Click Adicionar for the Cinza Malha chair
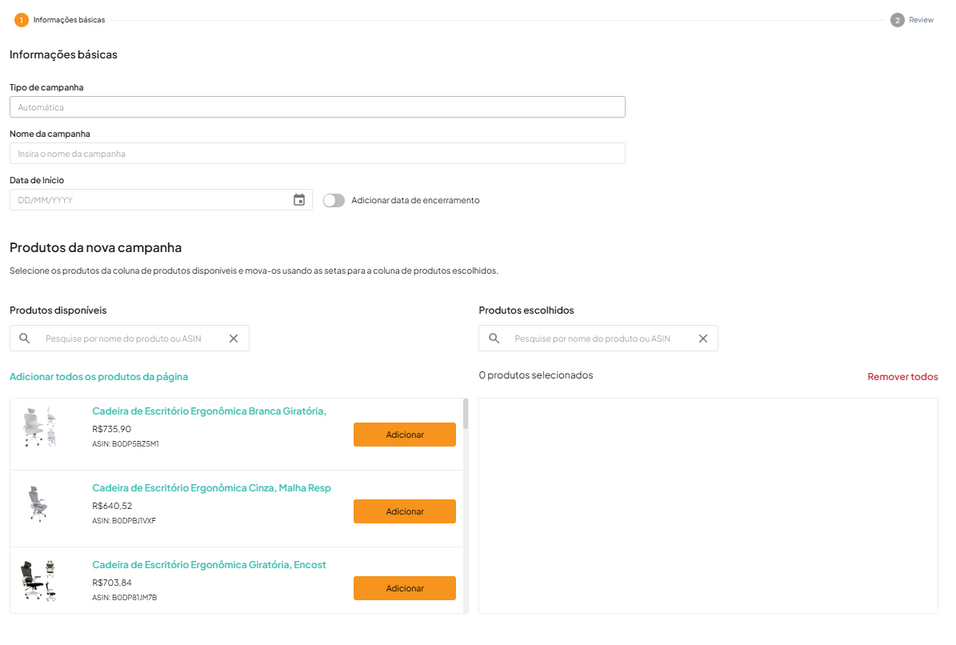Screen dimensions: 956x645 (x=404, y=511)
